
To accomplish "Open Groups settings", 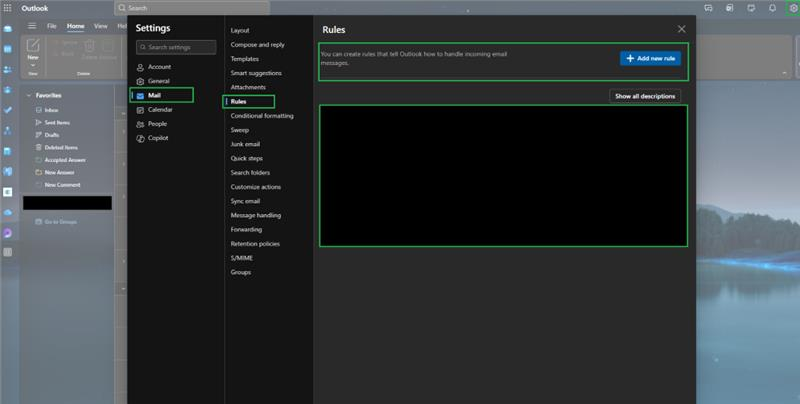I will (x=240, y=272).
